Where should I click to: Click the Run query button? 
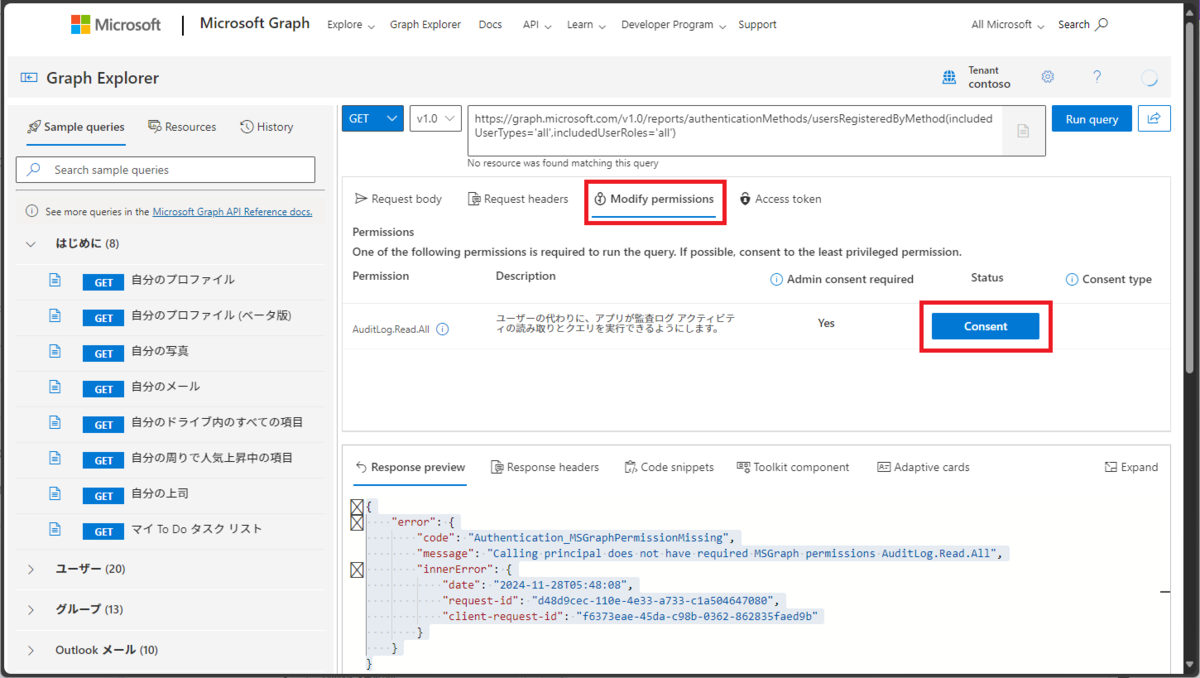pyautogui.click(x=1092, y=118)
